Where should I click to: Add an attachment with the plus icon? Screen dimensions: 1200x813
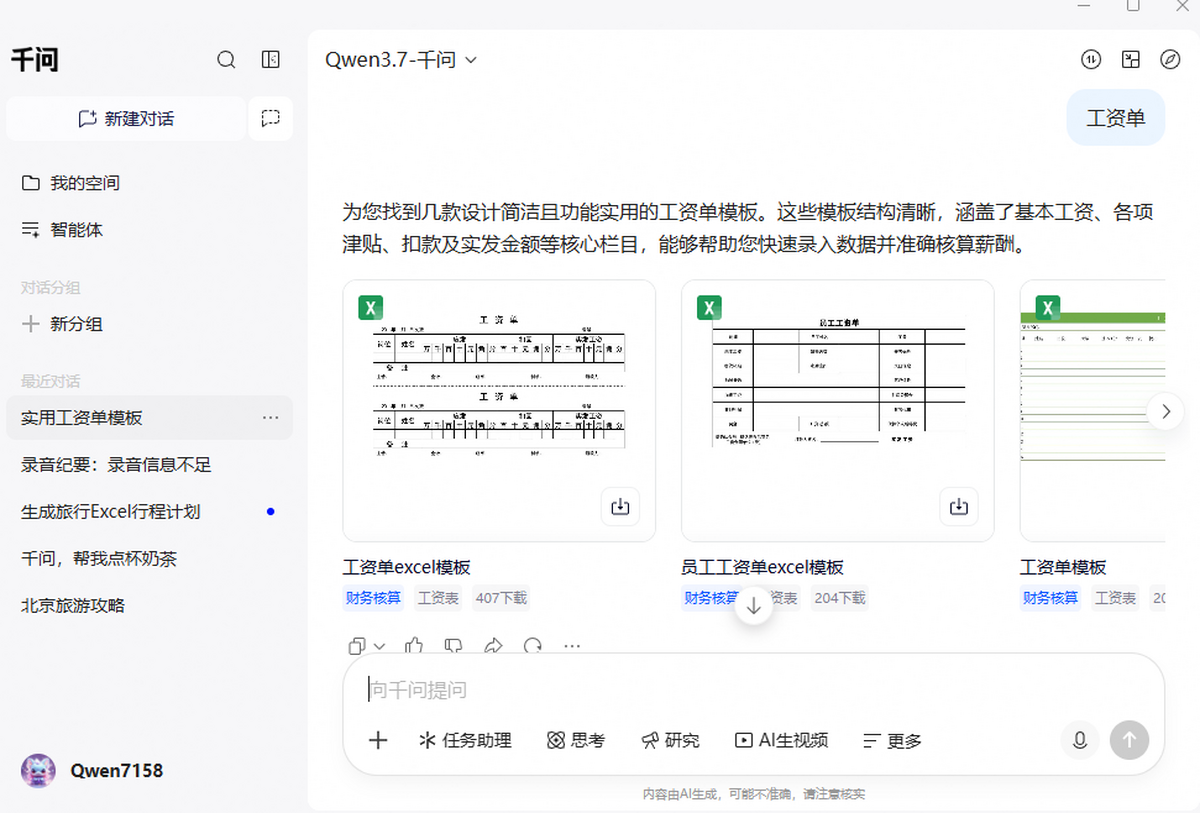377,740
